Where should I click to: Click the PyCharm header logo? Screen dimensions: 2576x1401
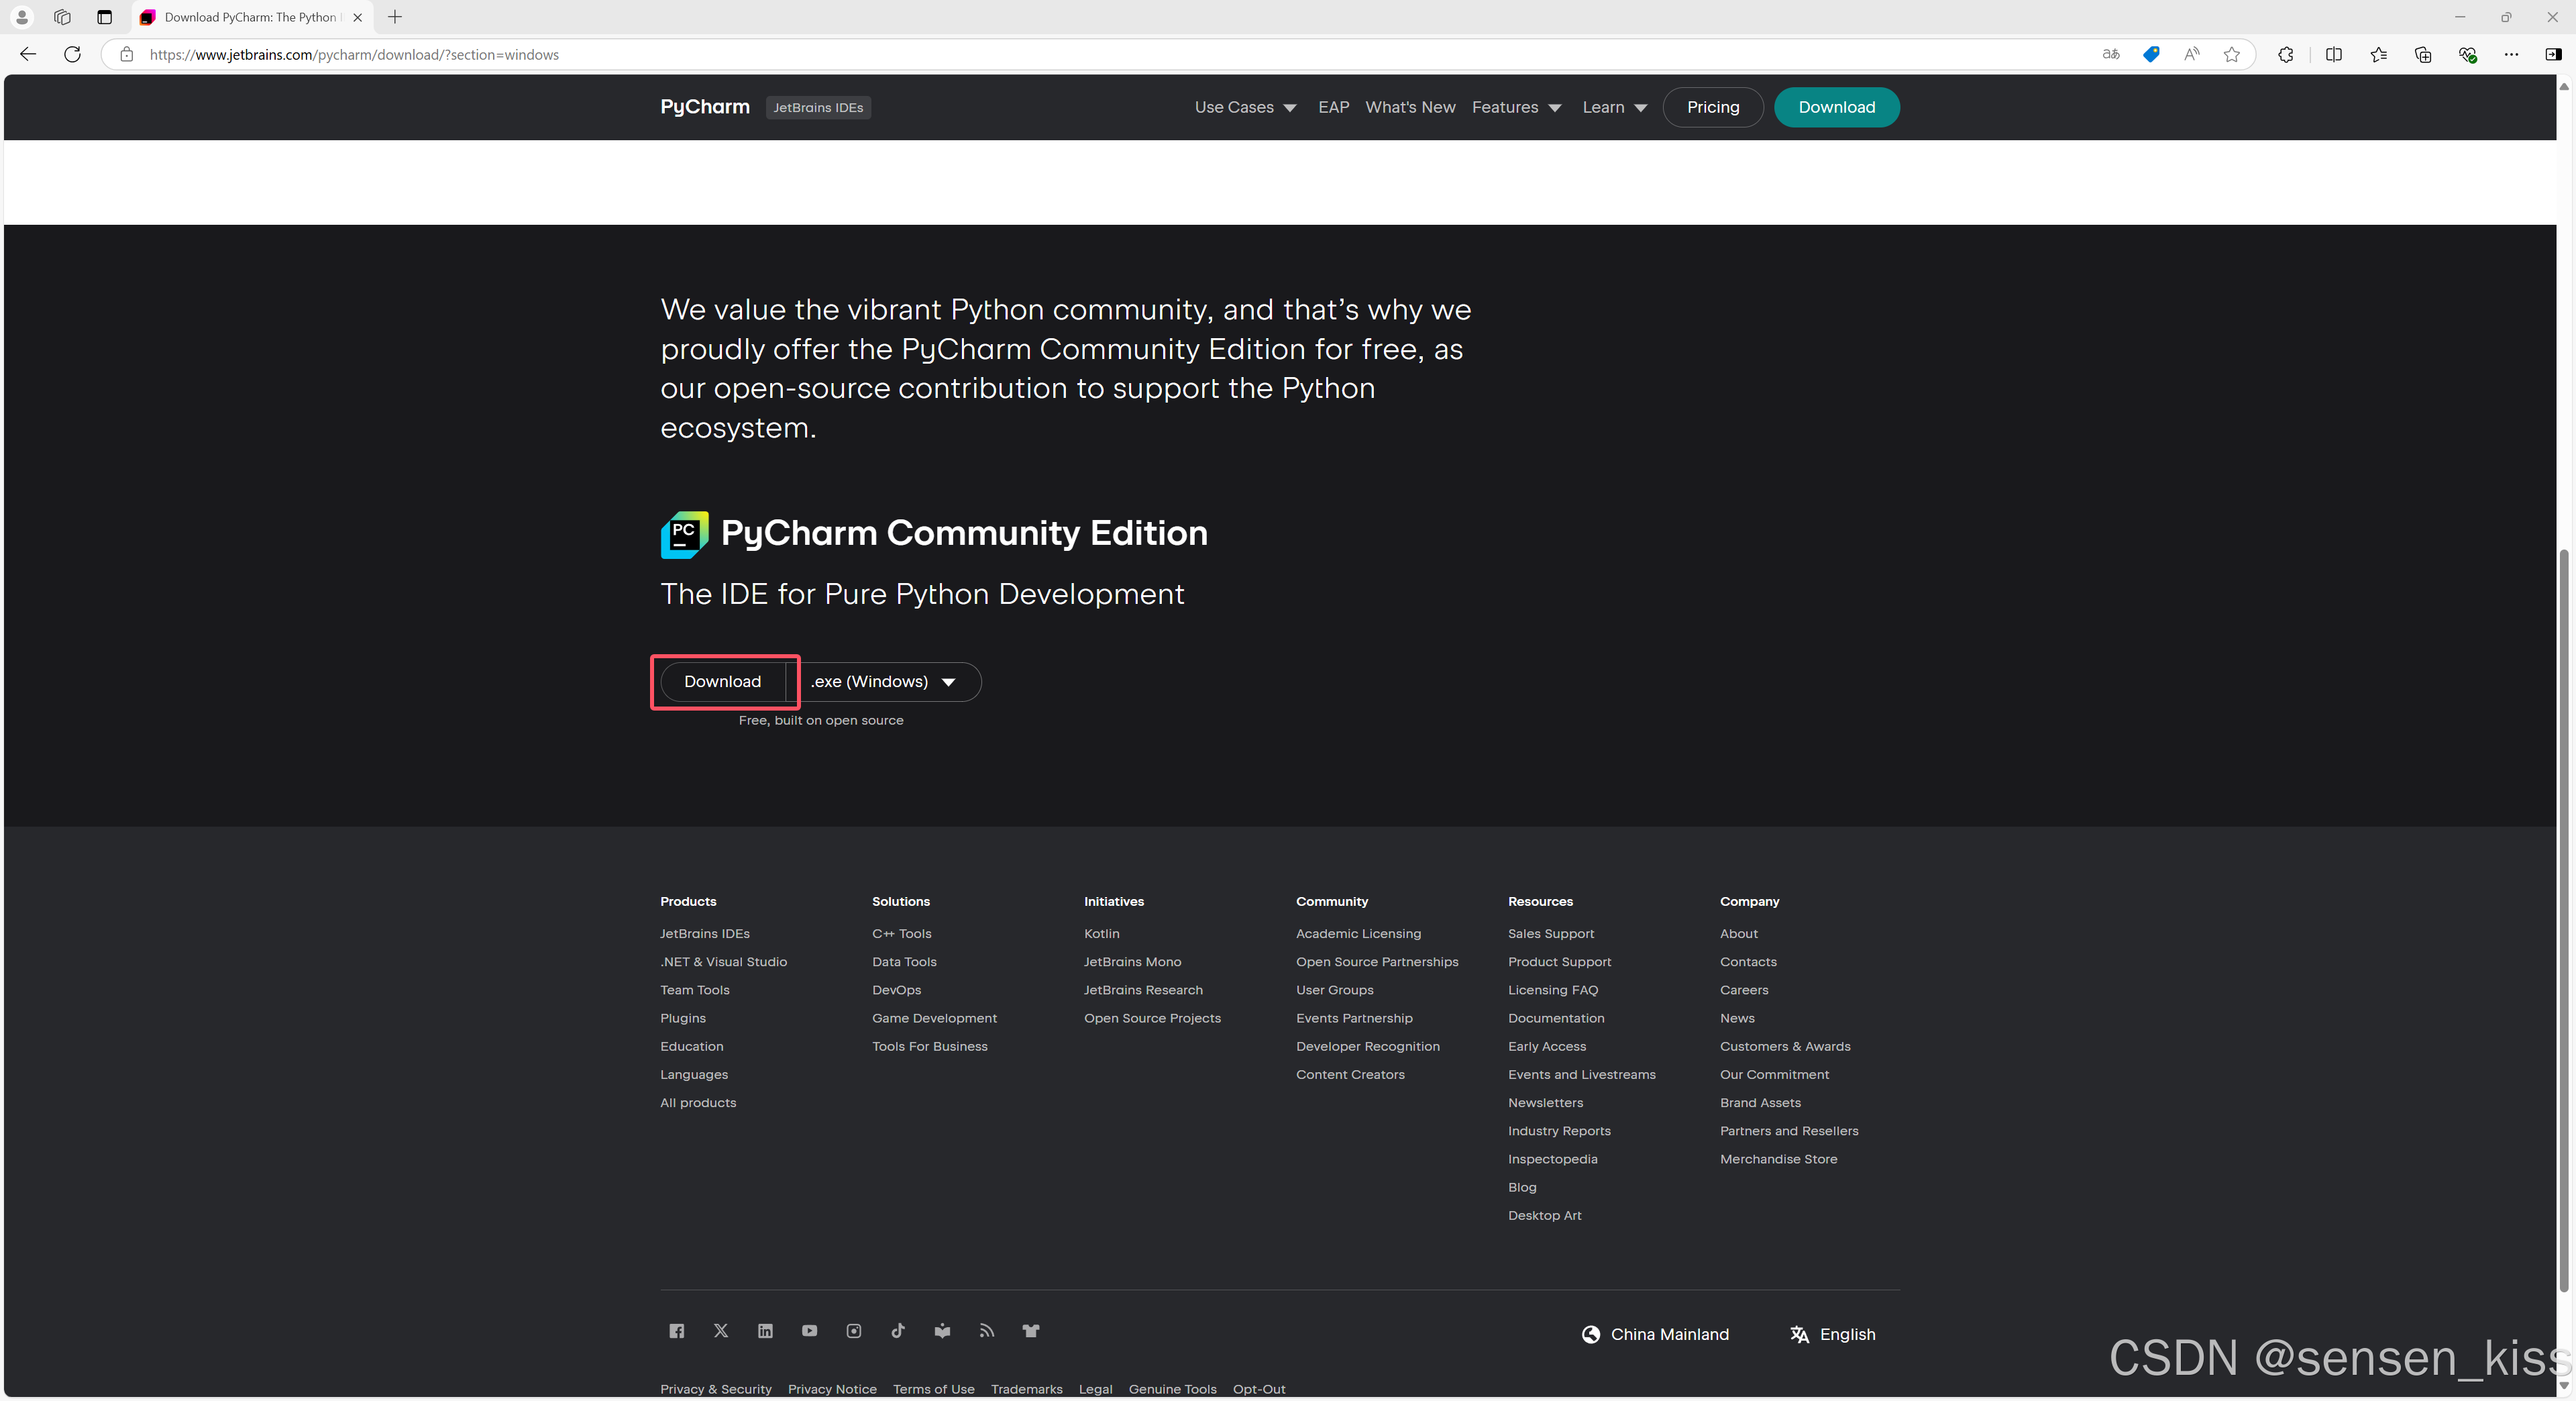(704, 107)
